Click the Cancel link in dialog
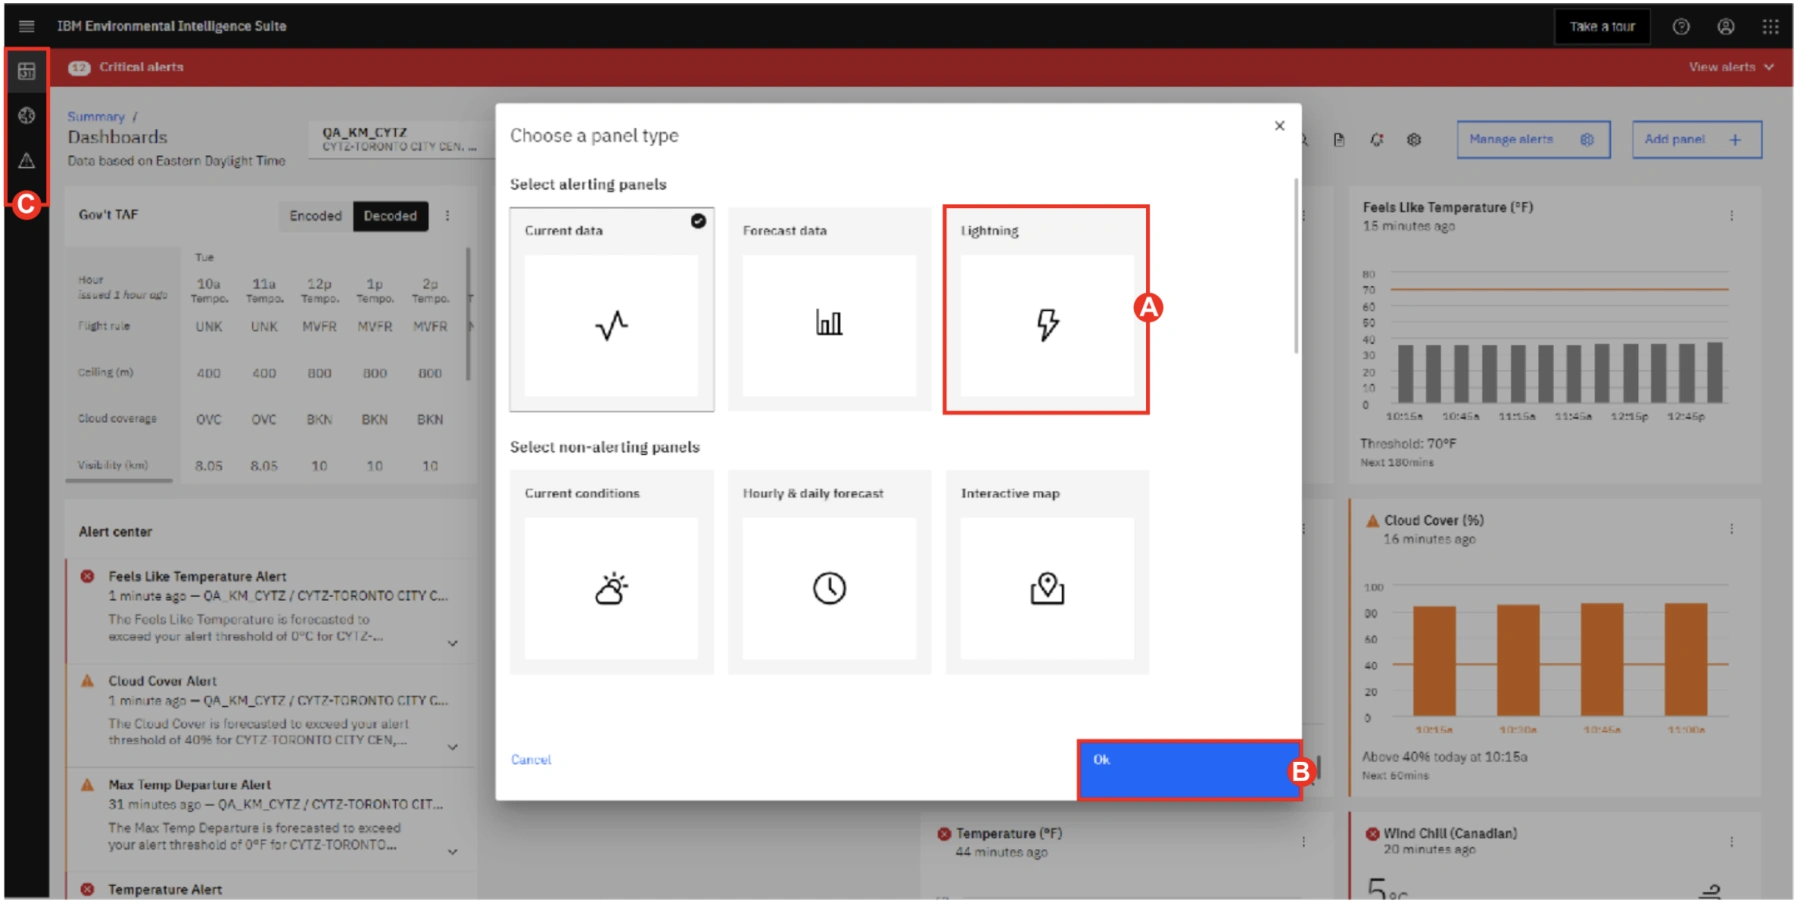The image size is (1800, 908). [531, 760]
